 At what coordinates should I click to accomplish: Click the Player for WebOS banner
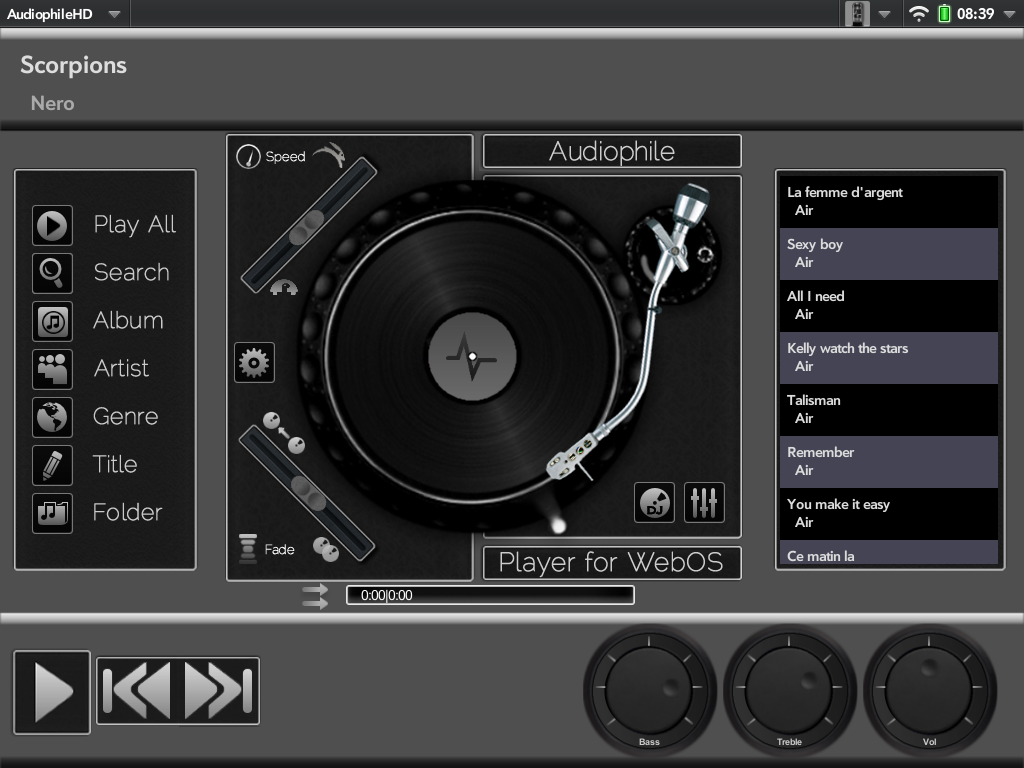(612, 563)
